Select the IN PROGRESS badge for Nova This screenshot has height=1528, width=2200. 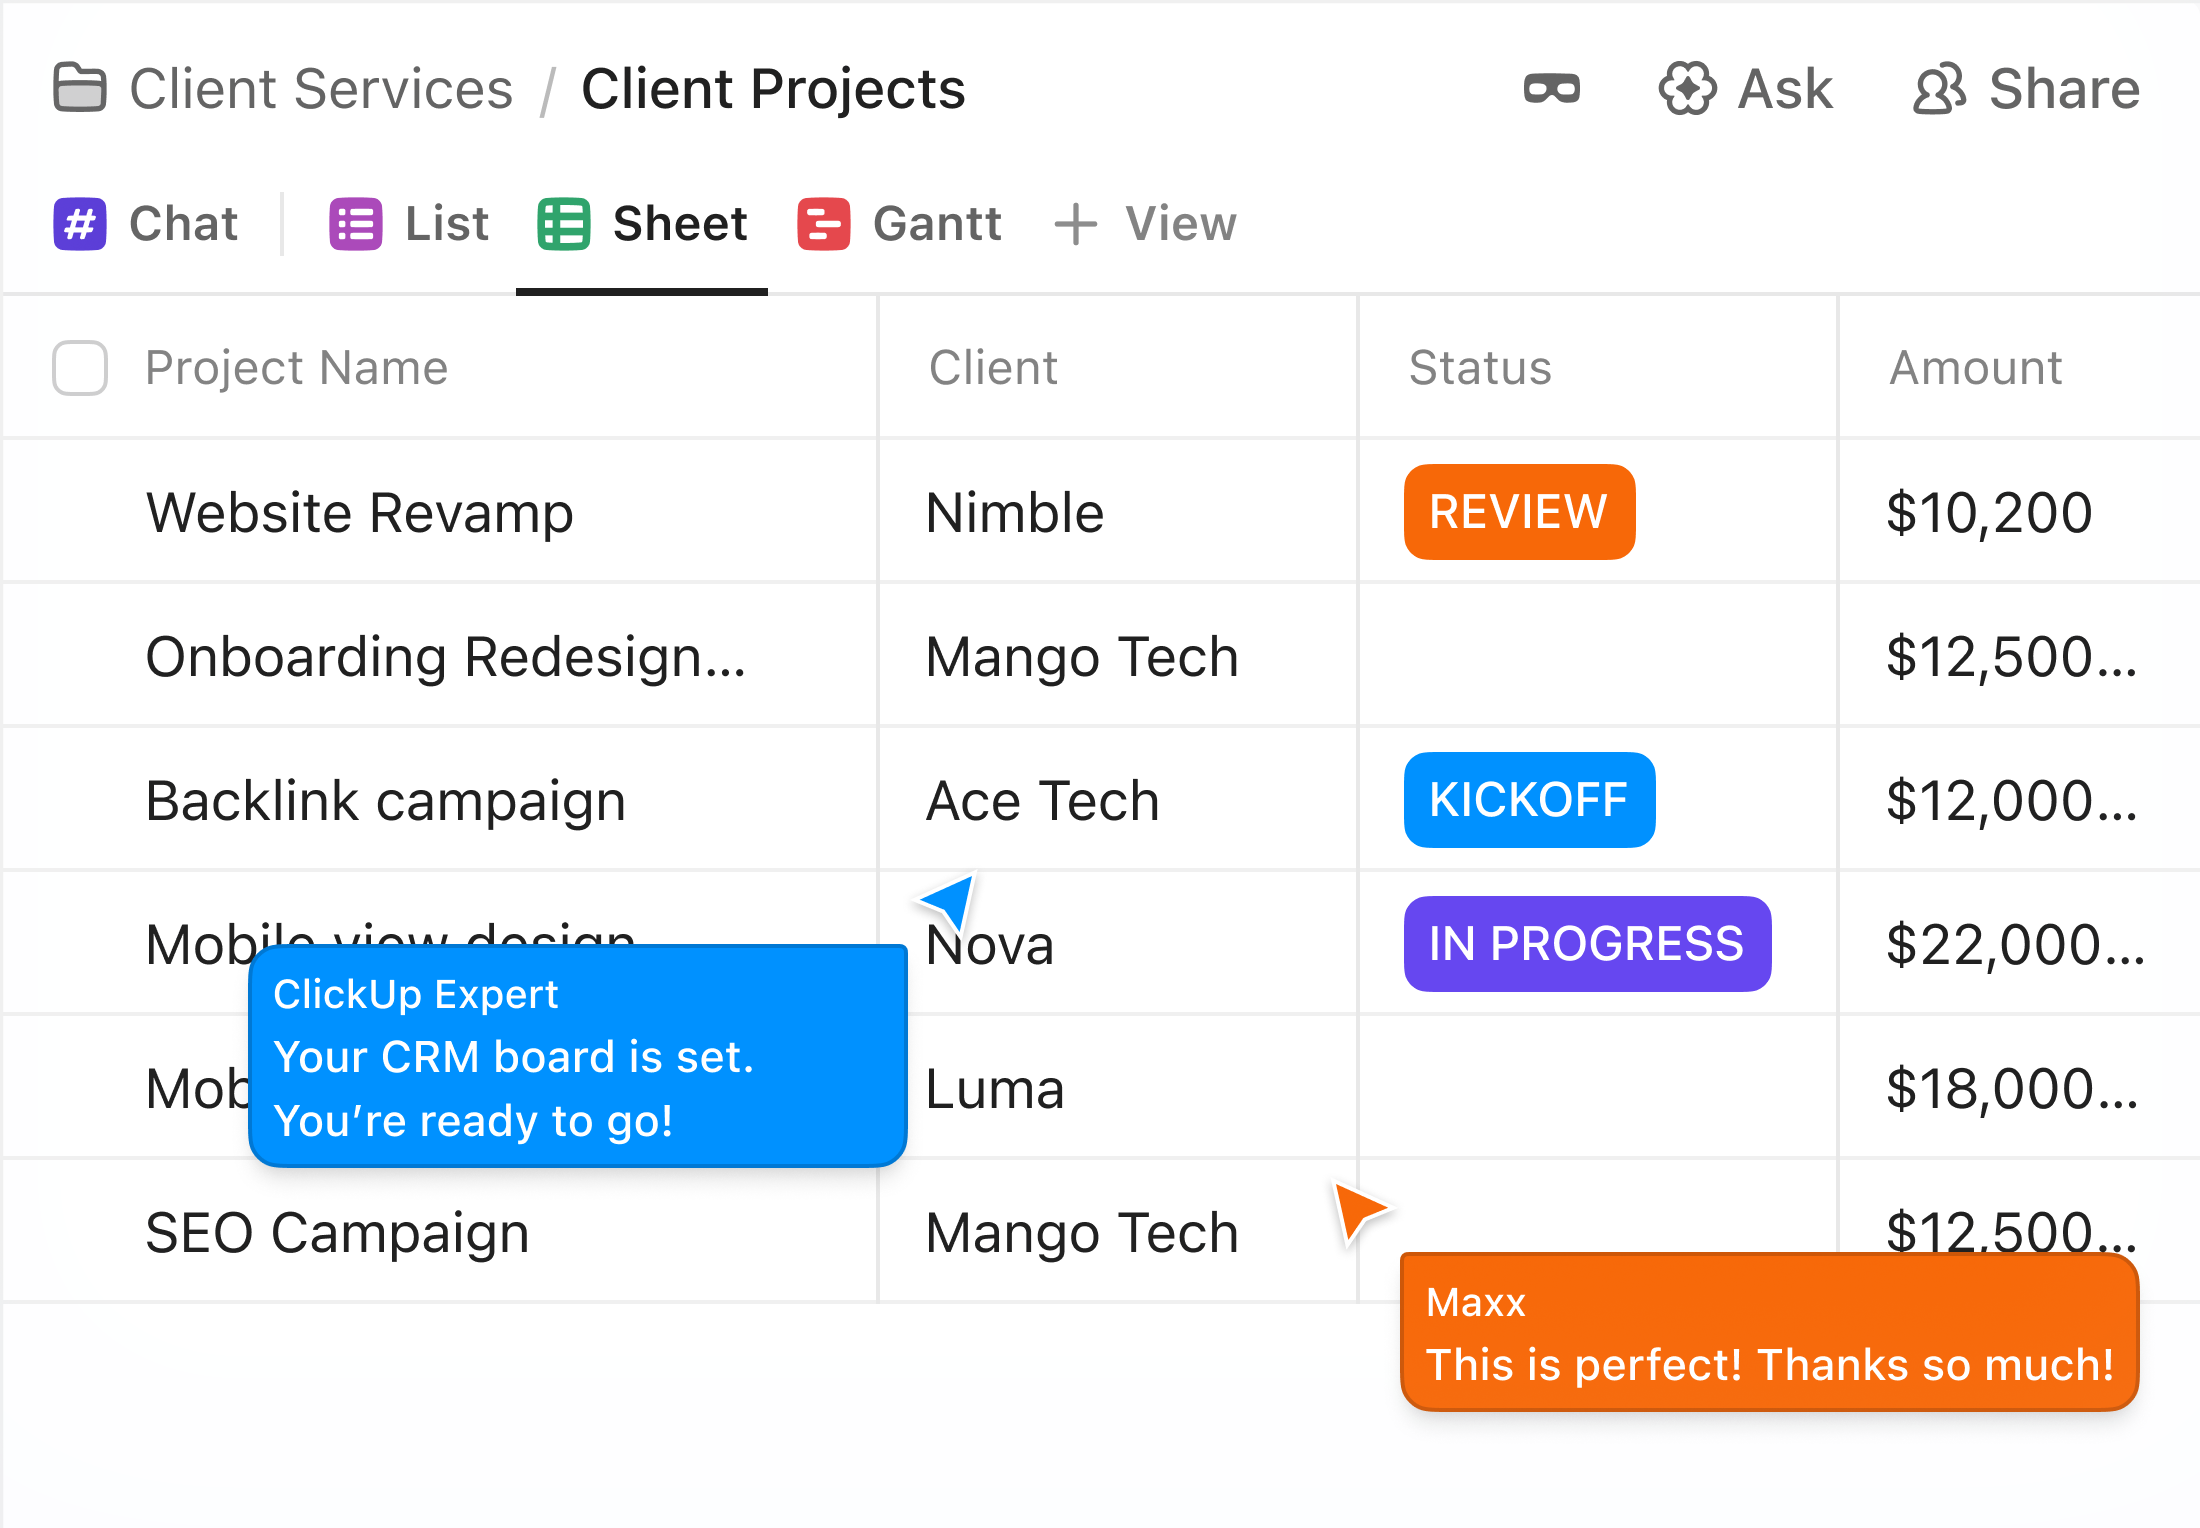(x=1586, y=943)
